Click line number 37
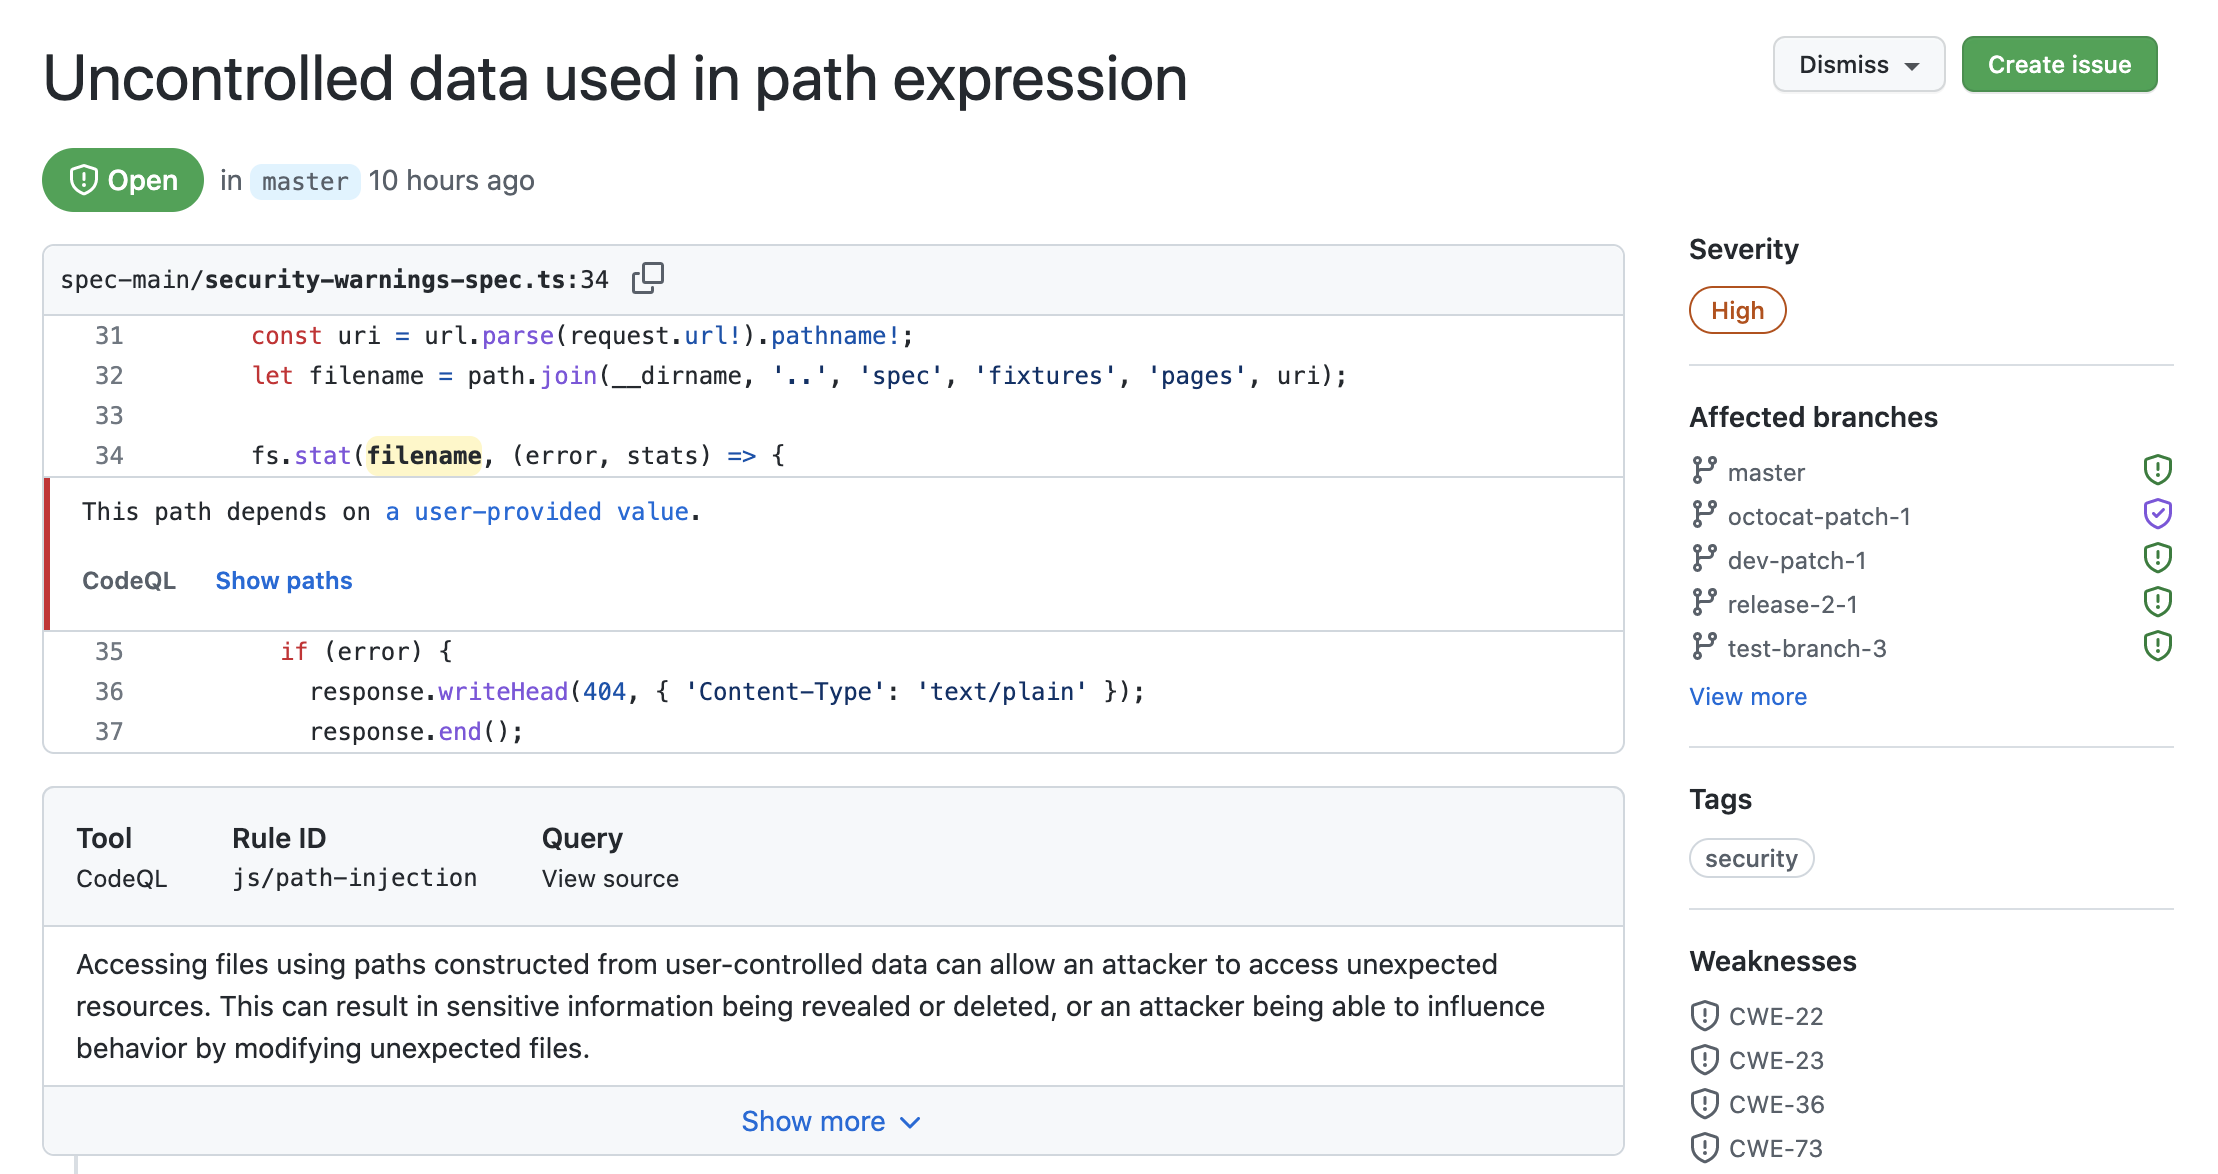Screen dimensions: 2218x1174 (109, 732)
